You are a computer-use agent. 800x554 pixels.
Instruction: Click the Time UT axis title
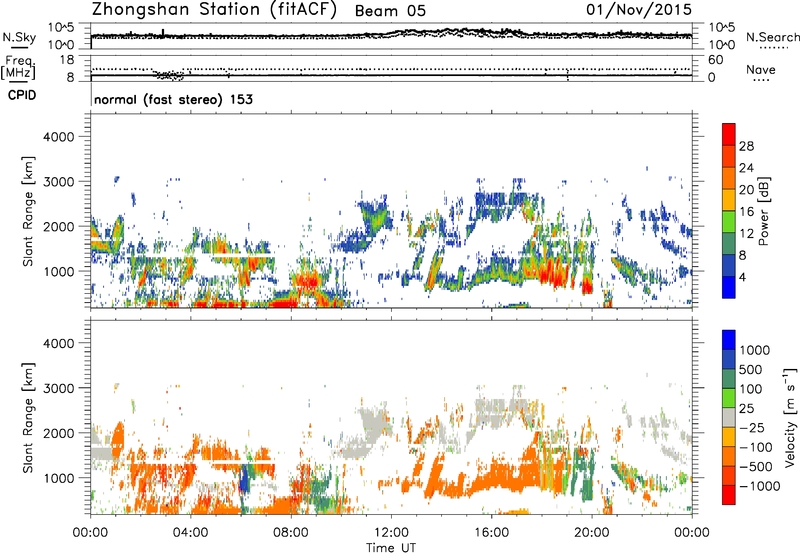tap(391, 548)
